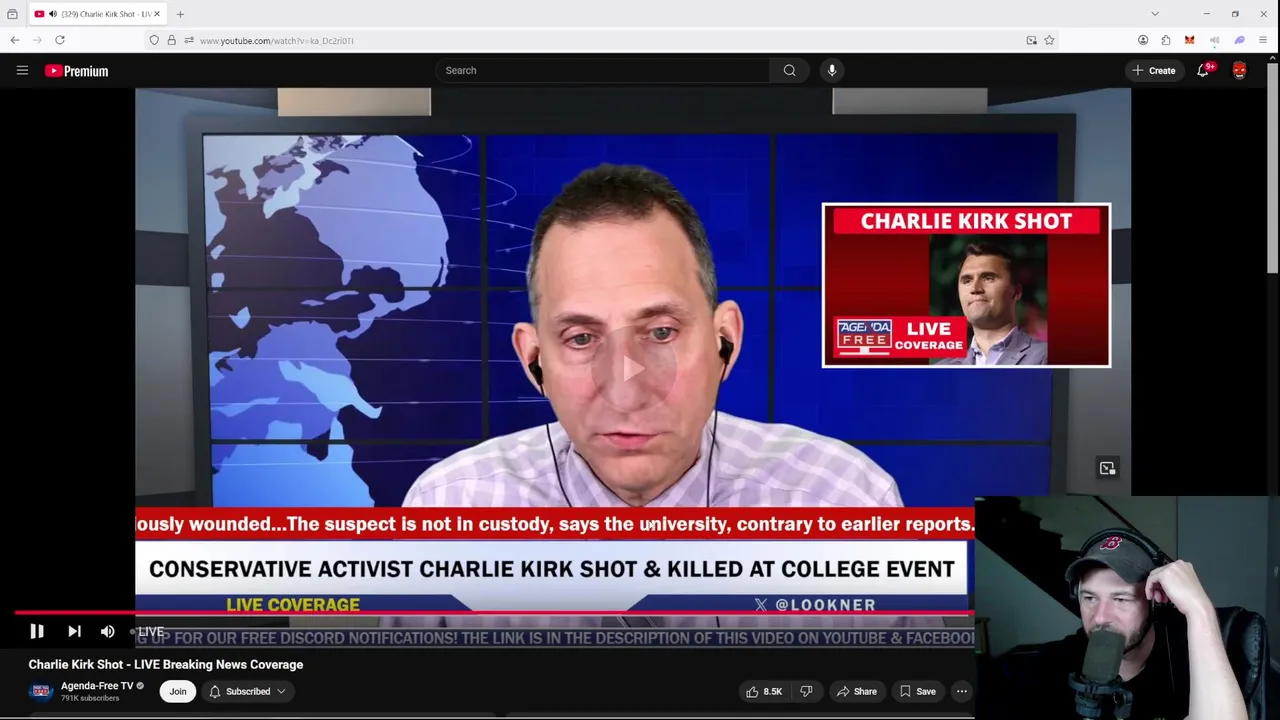The height and width of the screenshot is (720, 1280).
Task: Skip to next video
Action: 74,631
